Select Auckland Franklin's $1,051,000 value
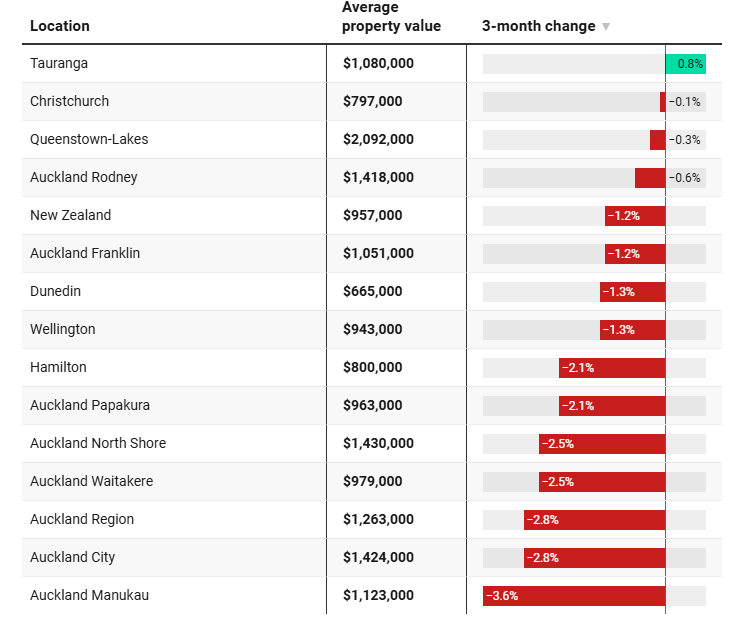 [378, 253]
